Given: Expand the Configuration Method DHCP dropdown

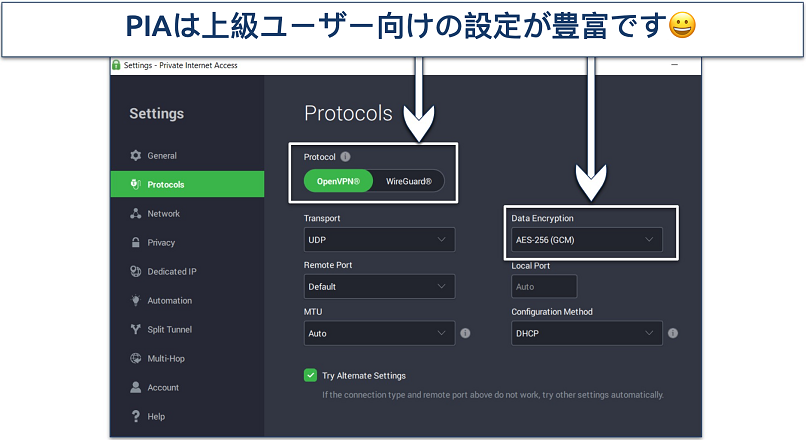Looking at the screenshot, I should coord(586,333).
